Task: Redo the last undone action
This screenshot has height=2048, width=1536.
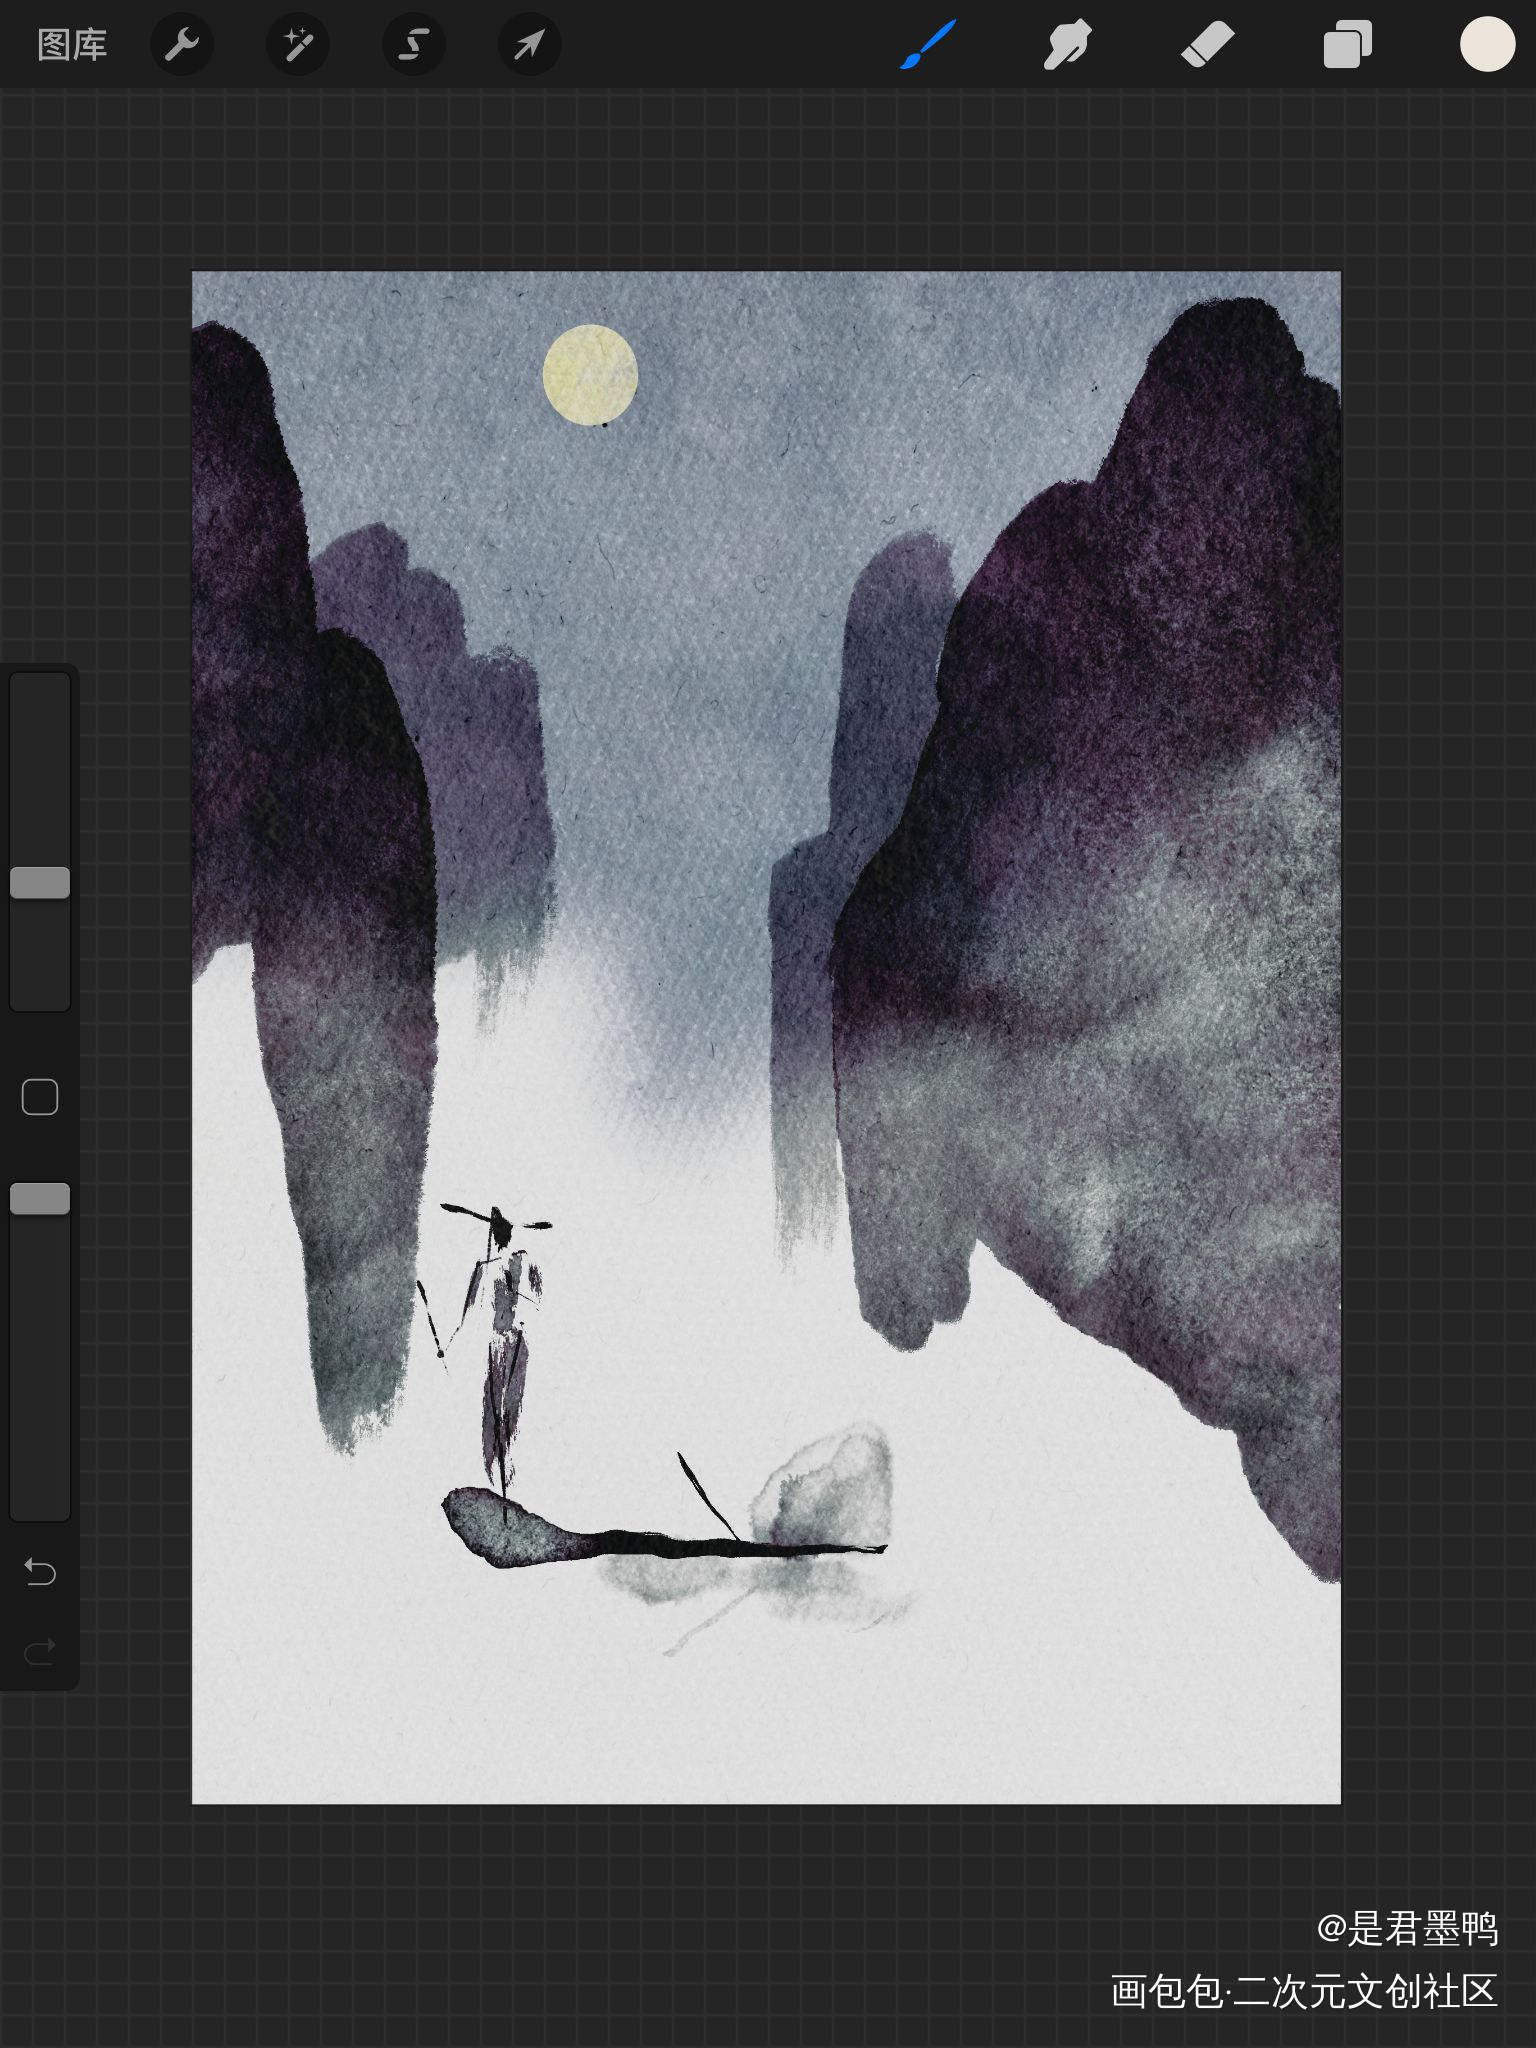Action: coord(40,1652)
